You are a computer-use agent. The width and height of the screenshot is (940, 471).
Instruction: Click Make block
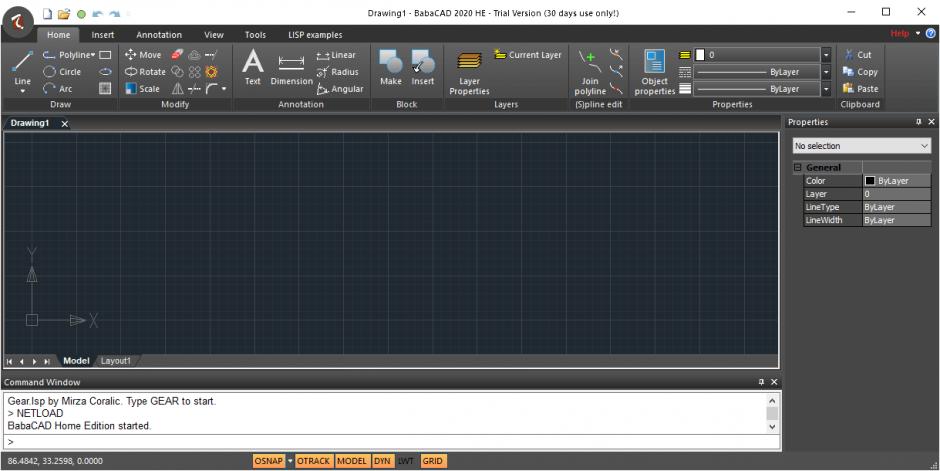click(390, 67)
